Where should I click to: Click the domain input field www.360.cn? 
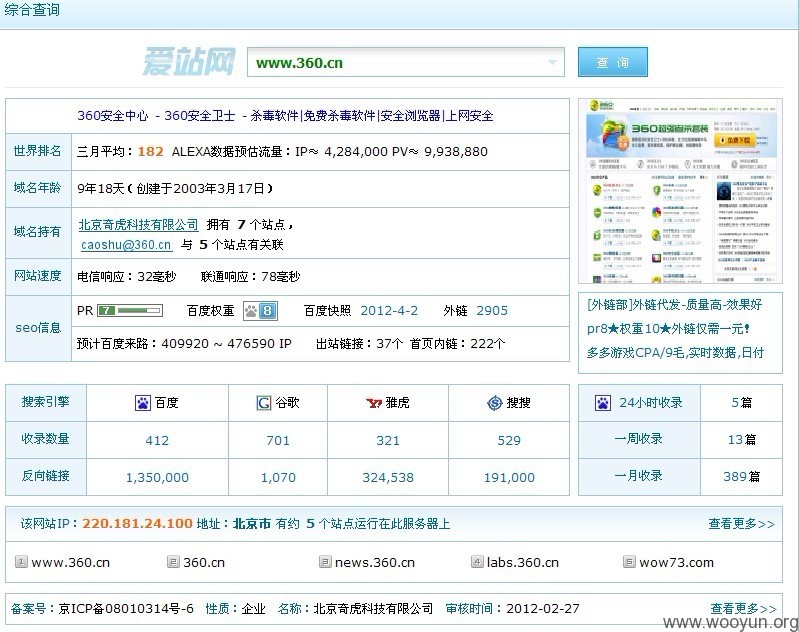[406, 62]
